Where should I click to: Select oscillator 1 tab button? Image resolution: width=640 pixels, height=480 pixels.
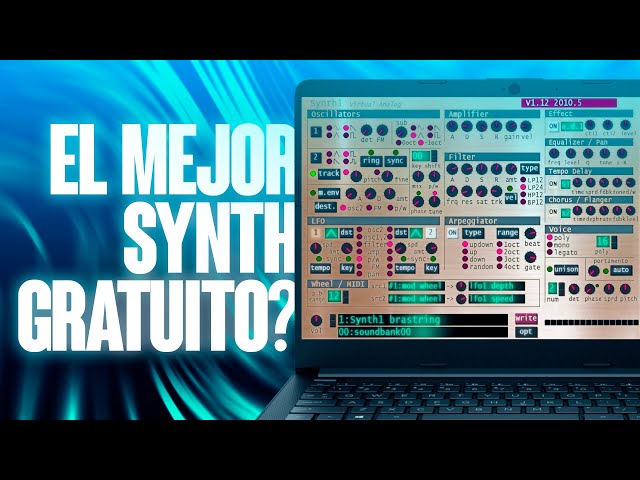coord(316,132)
